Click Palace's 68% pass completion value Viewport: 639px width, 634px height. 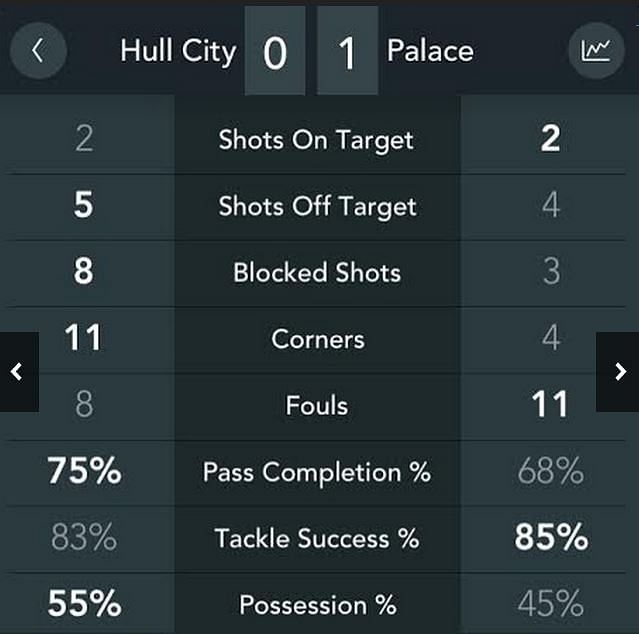(x=551, y=471)
